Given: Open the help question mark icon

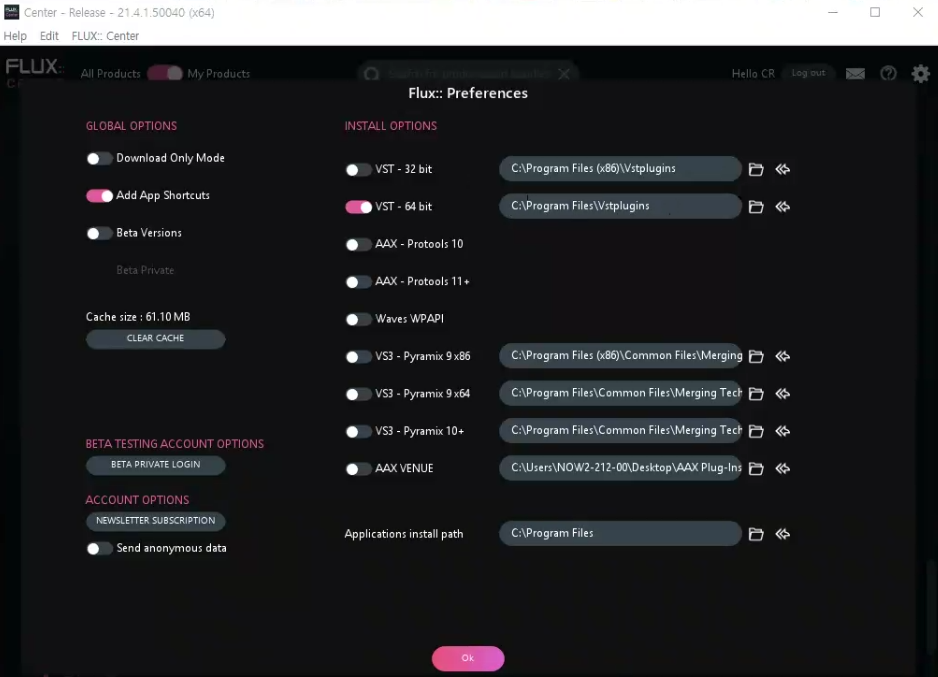Looking at the screenshot, I should (x=888, y=74).
